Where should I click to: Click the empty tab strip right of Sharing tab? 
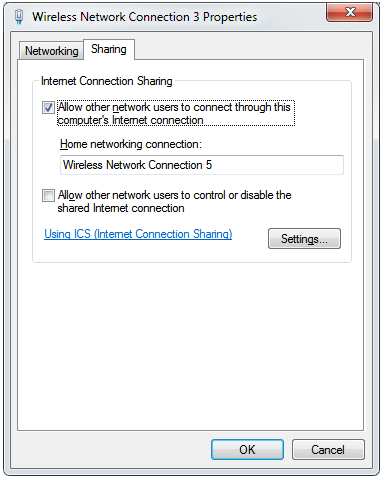point(248,49)
